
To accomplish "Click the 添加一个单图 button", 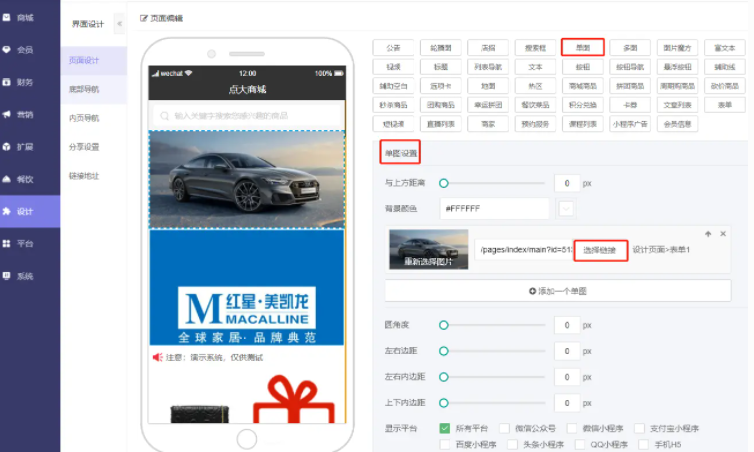I will pos(558,291).
